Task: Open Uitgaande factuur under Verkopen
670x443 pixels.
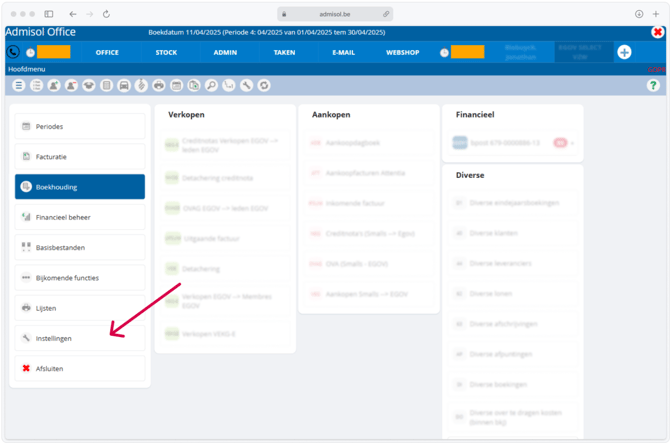Action: point(225,238)
